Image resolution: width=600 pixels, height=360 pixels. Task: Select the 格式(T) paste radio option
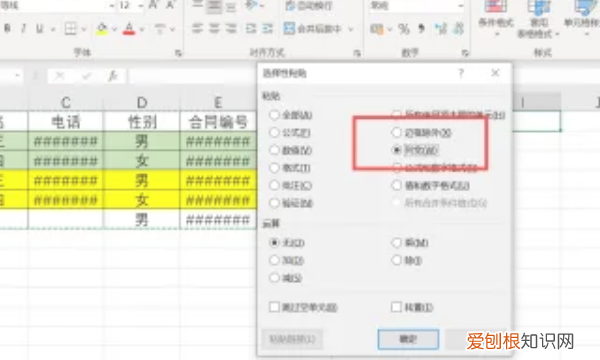[290, 168]
